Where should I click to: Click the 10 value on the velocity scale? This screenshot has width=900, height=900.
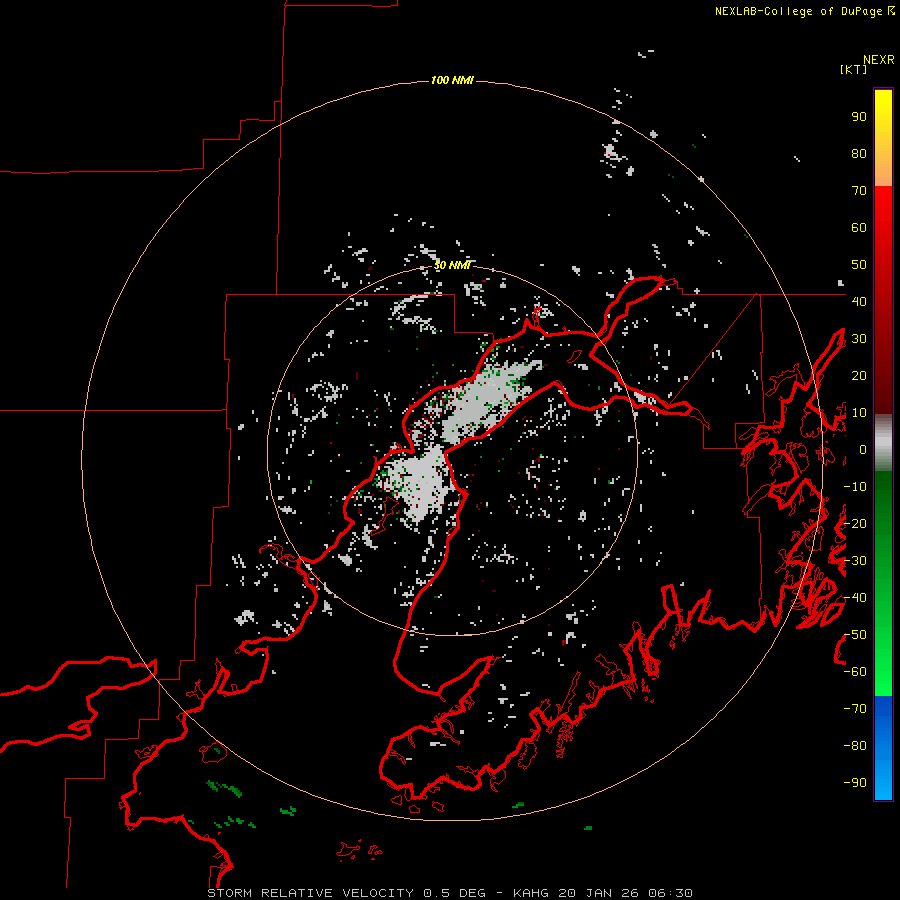click(x=859, y=413)
